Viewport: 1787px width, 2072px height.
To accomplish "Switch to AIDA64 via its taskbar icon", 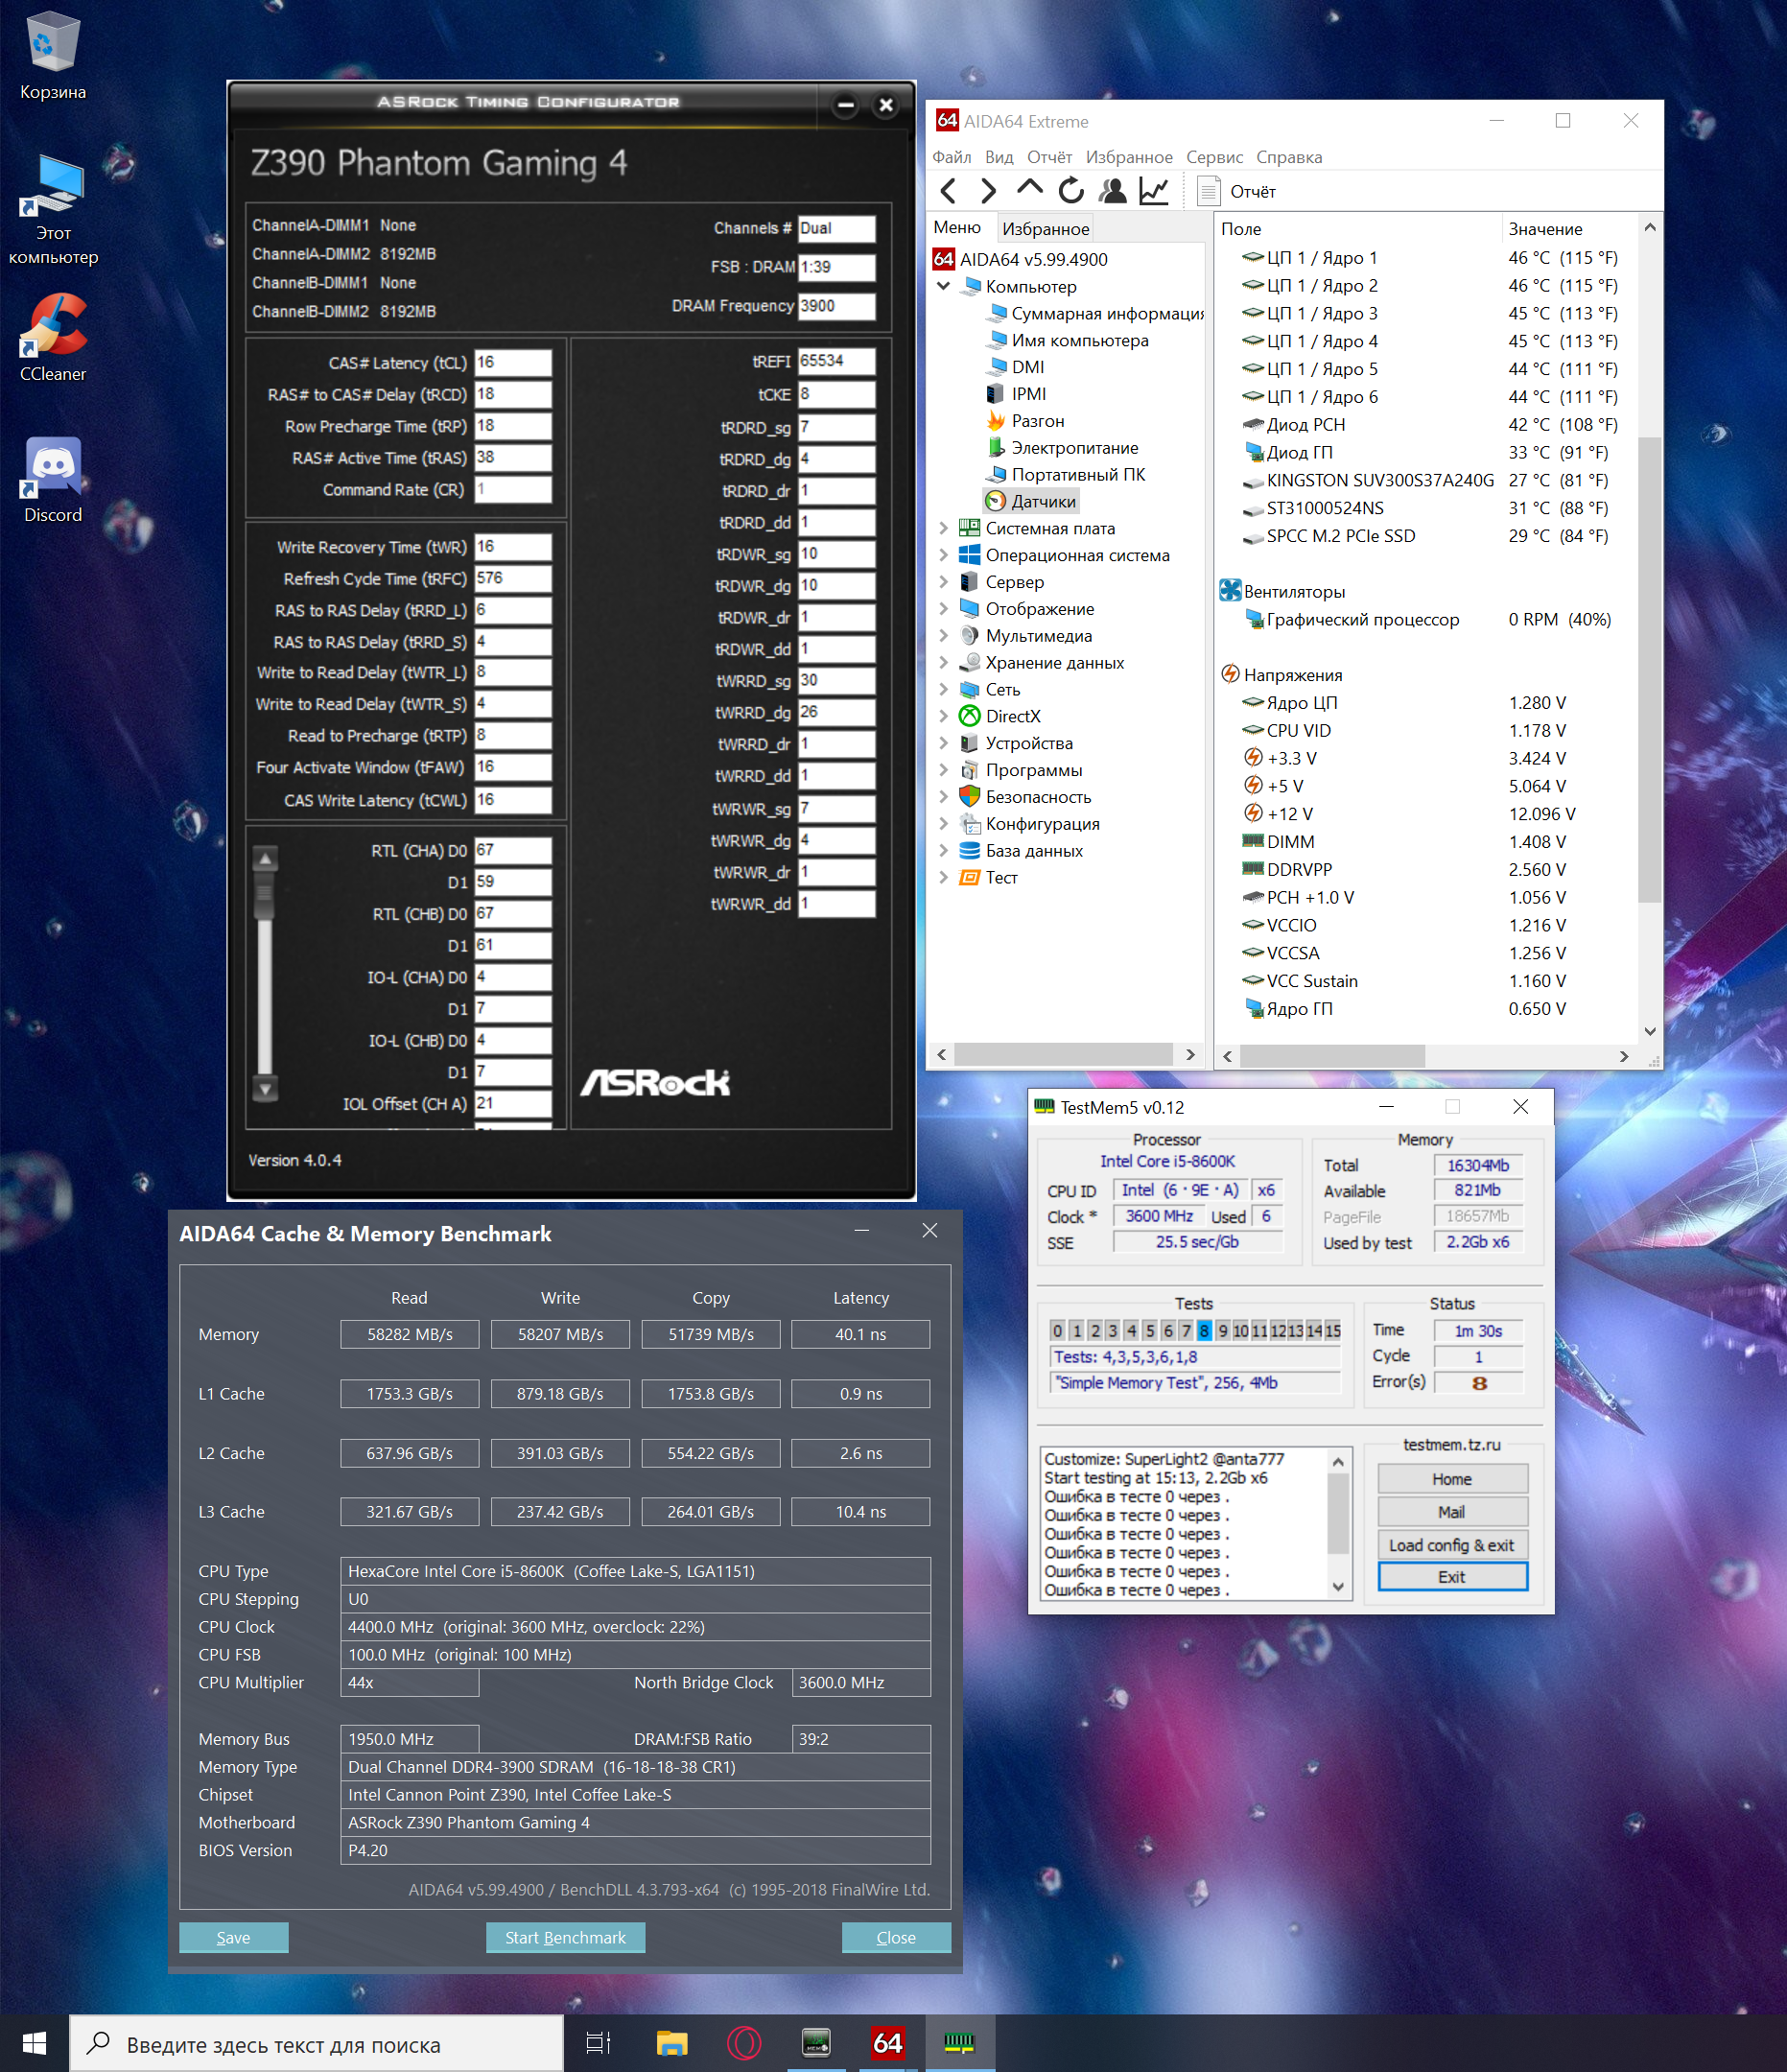I will click(x=888, y=2043).
